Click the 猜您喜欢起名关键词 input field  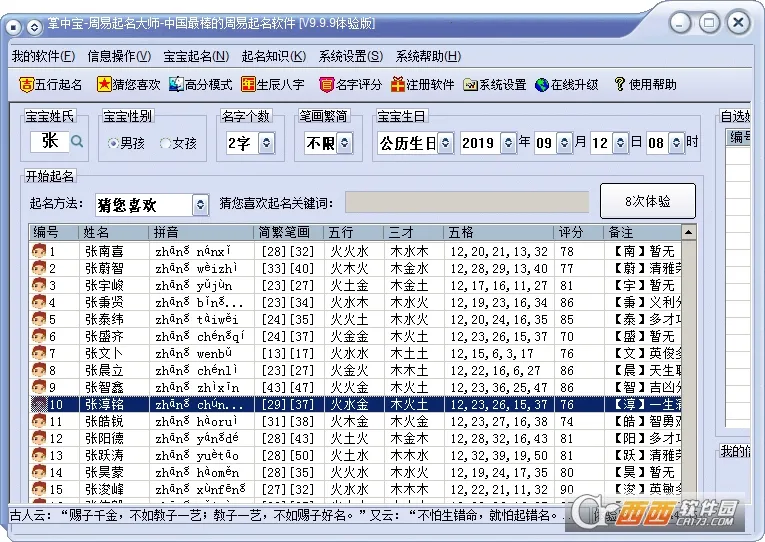pyautogui.click(x=467, y=203)
